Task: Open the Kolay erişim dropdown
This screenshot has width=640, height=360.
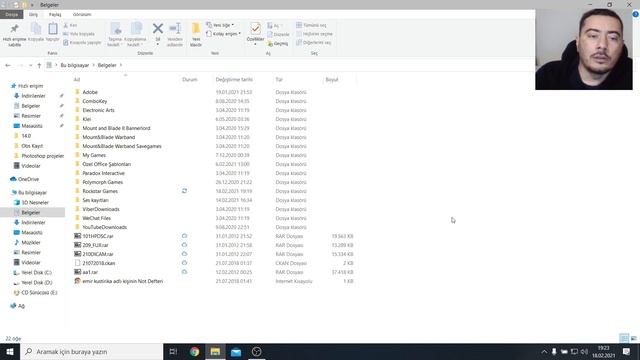Action: click(x=223, y=34)
